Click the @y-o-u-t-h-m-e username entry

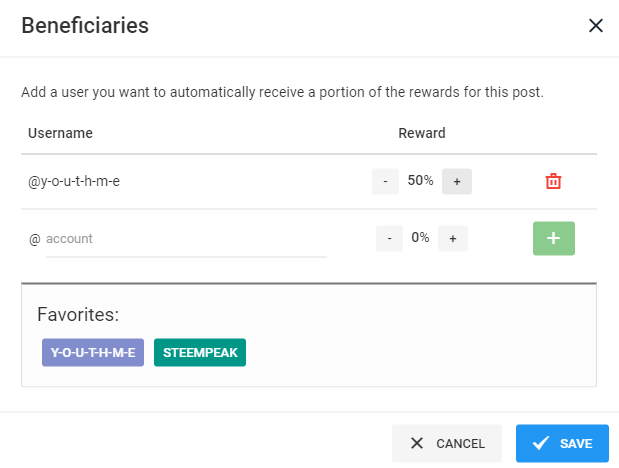(74, 181)
